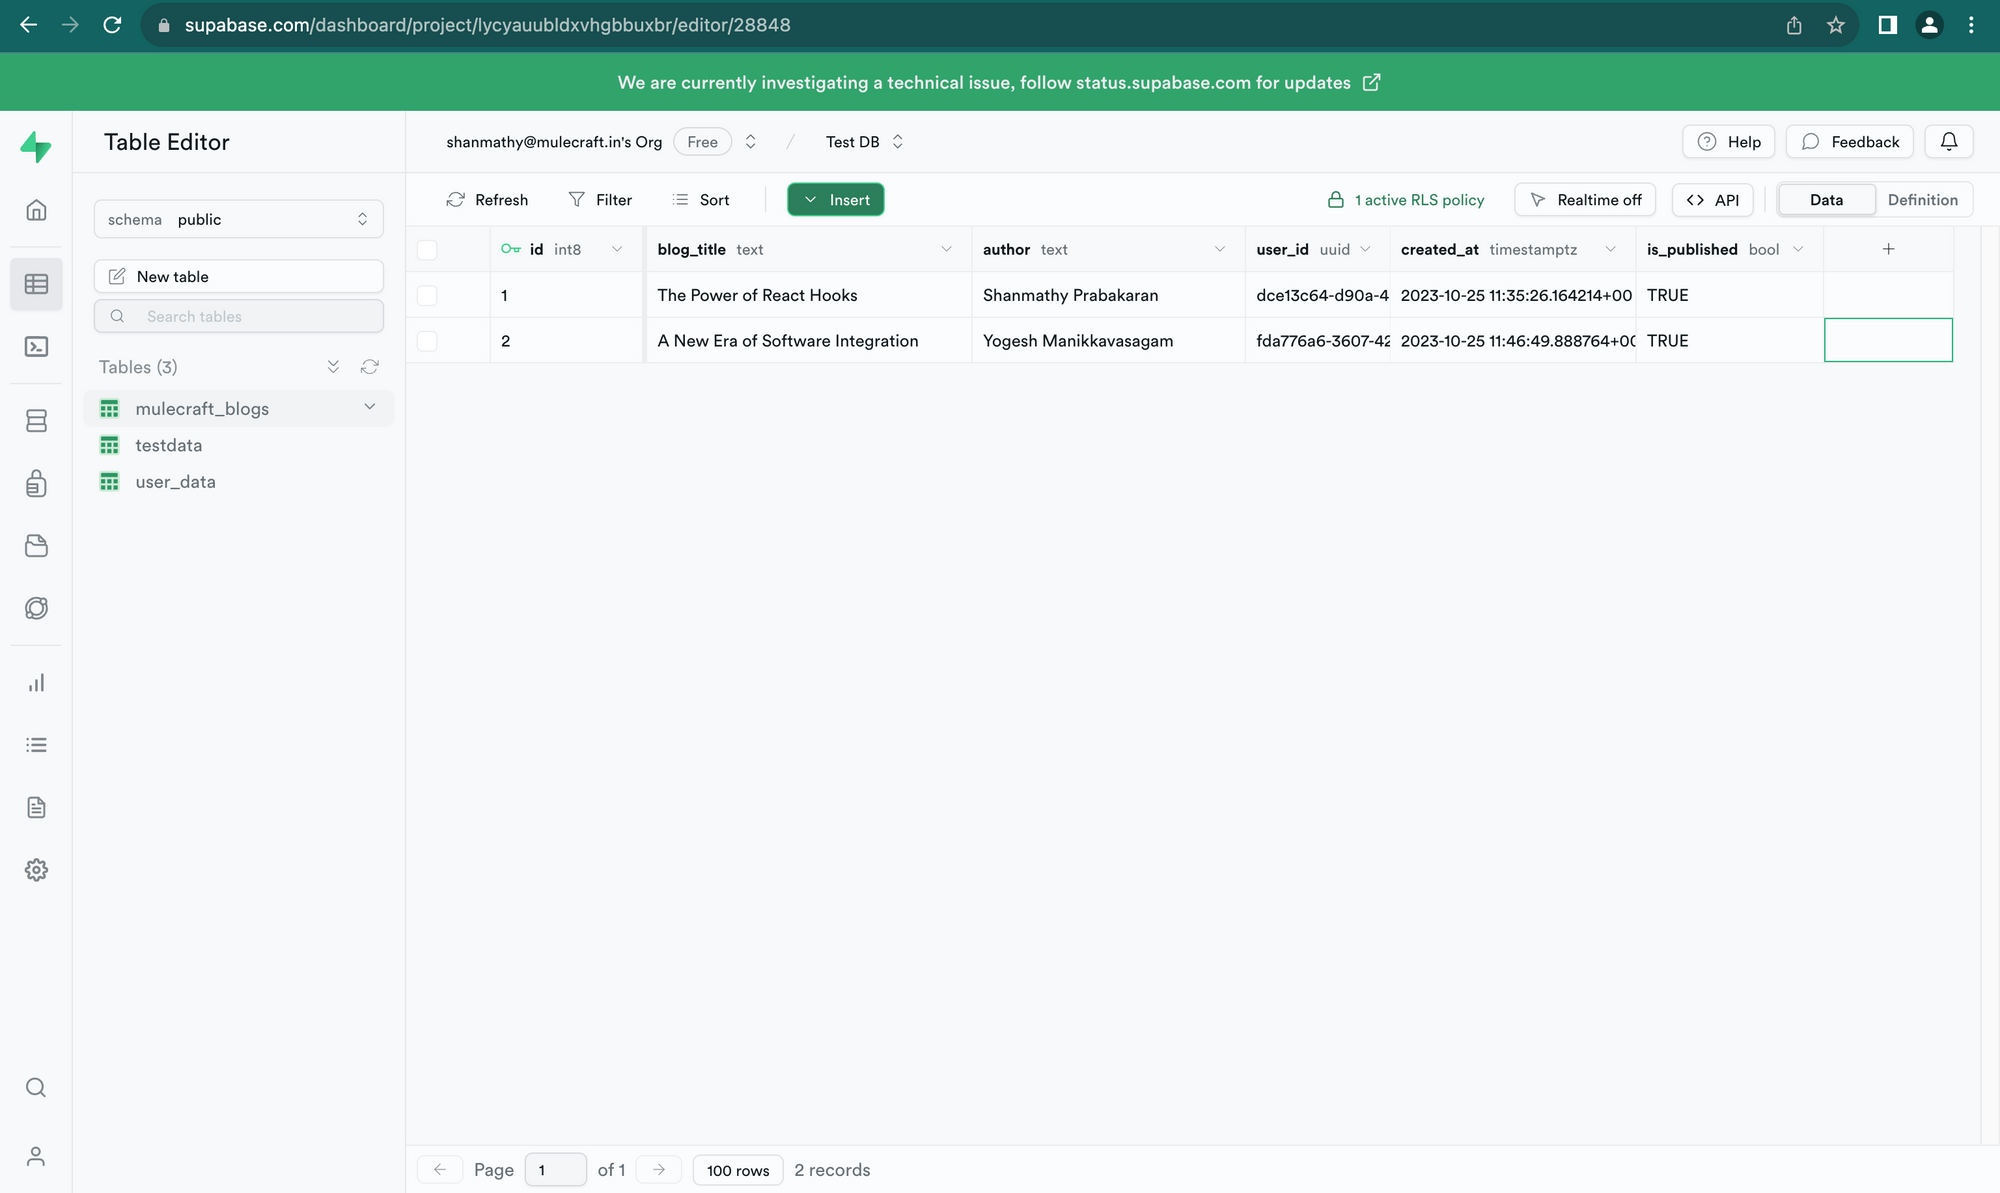Click the green Insert button
This screenshot has width=2000, height=1193.
(x=836, y=200)
